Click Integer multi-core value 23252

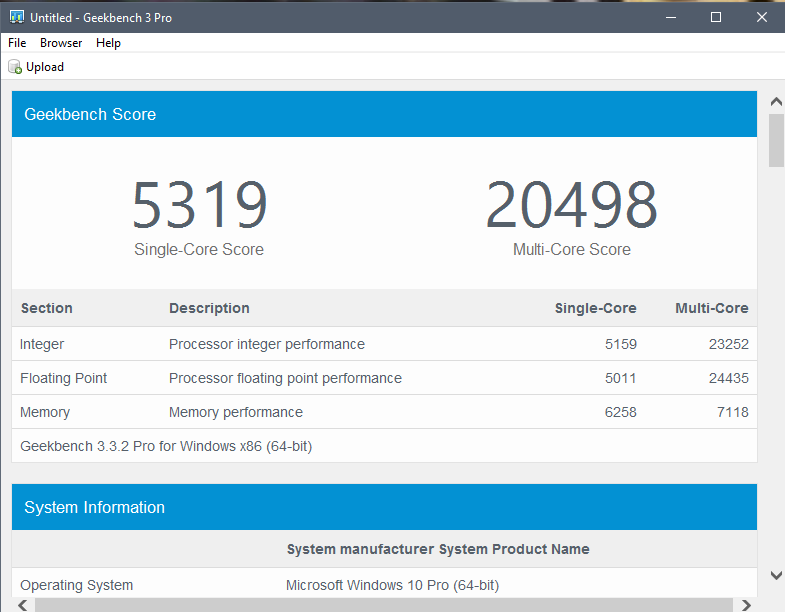point(728,344)
